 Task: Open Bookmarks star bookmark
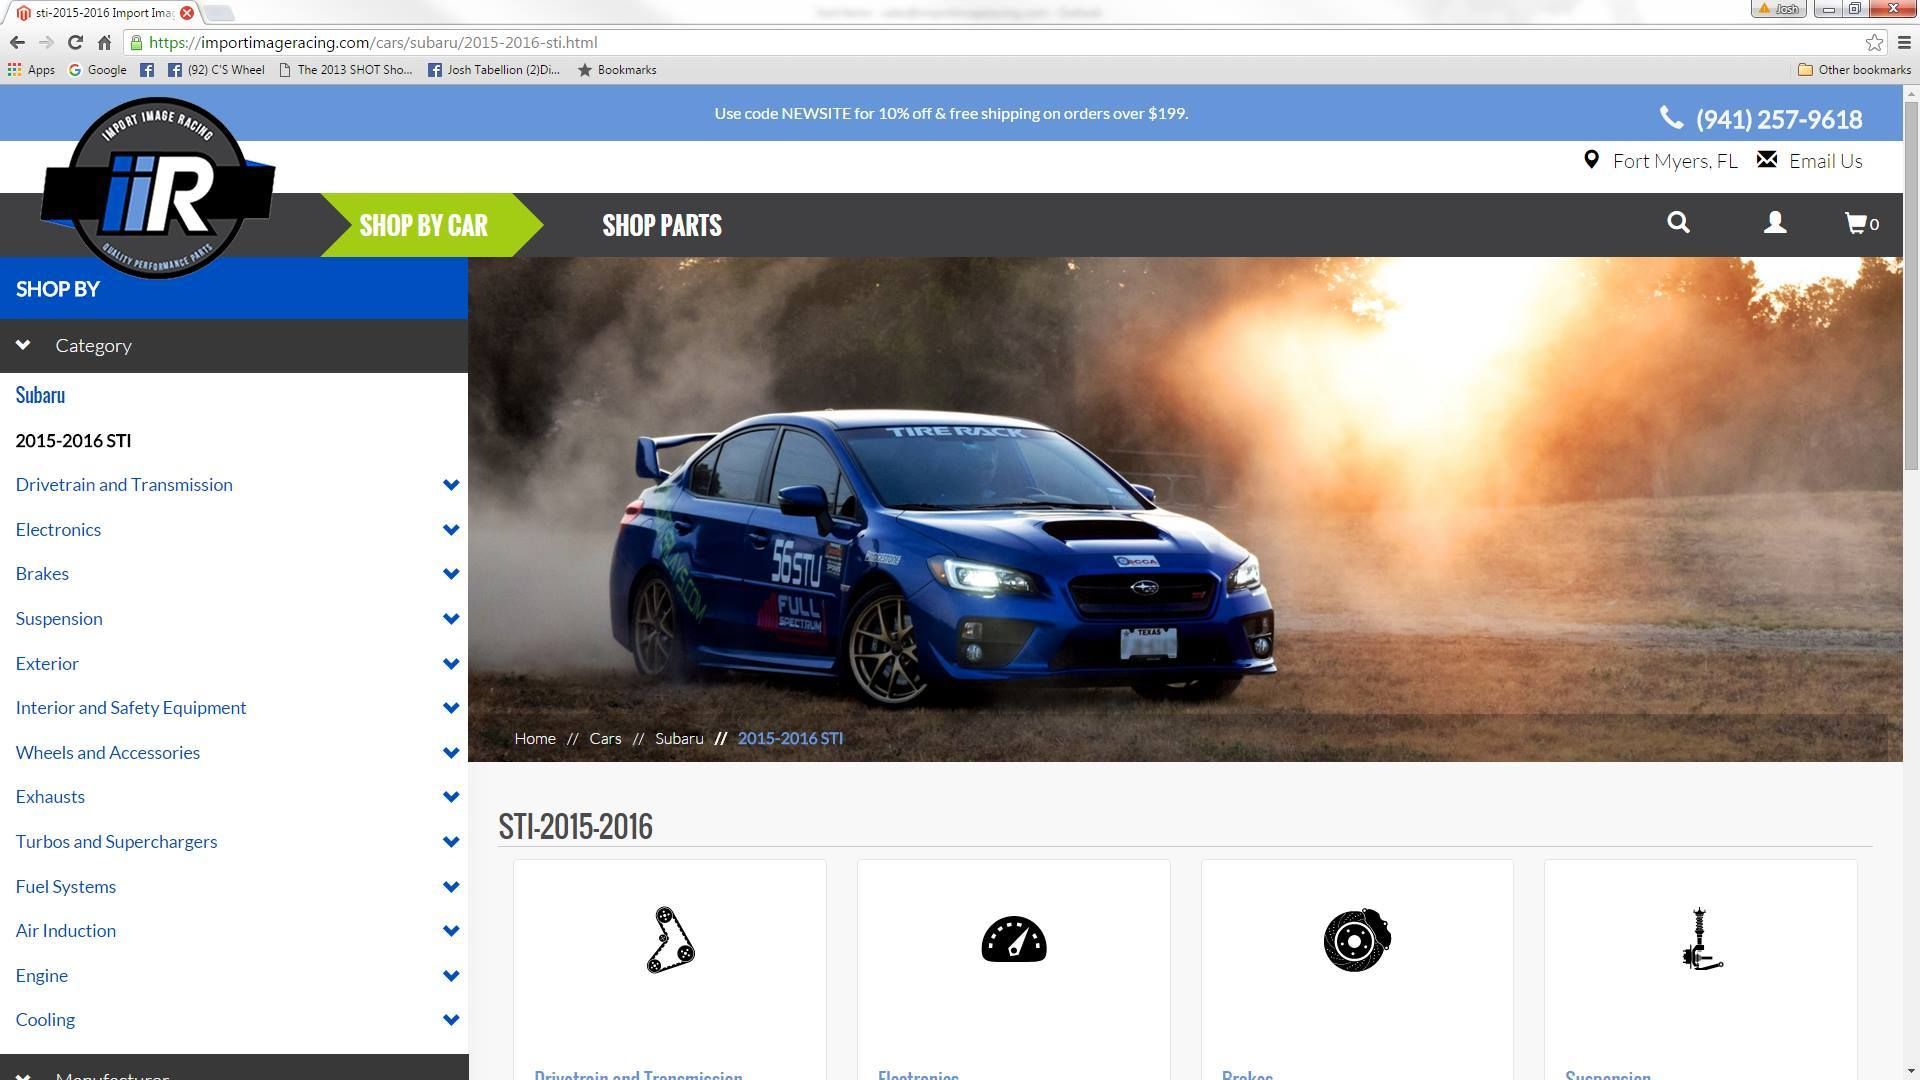pyautogui.click(x=617, y=70)
